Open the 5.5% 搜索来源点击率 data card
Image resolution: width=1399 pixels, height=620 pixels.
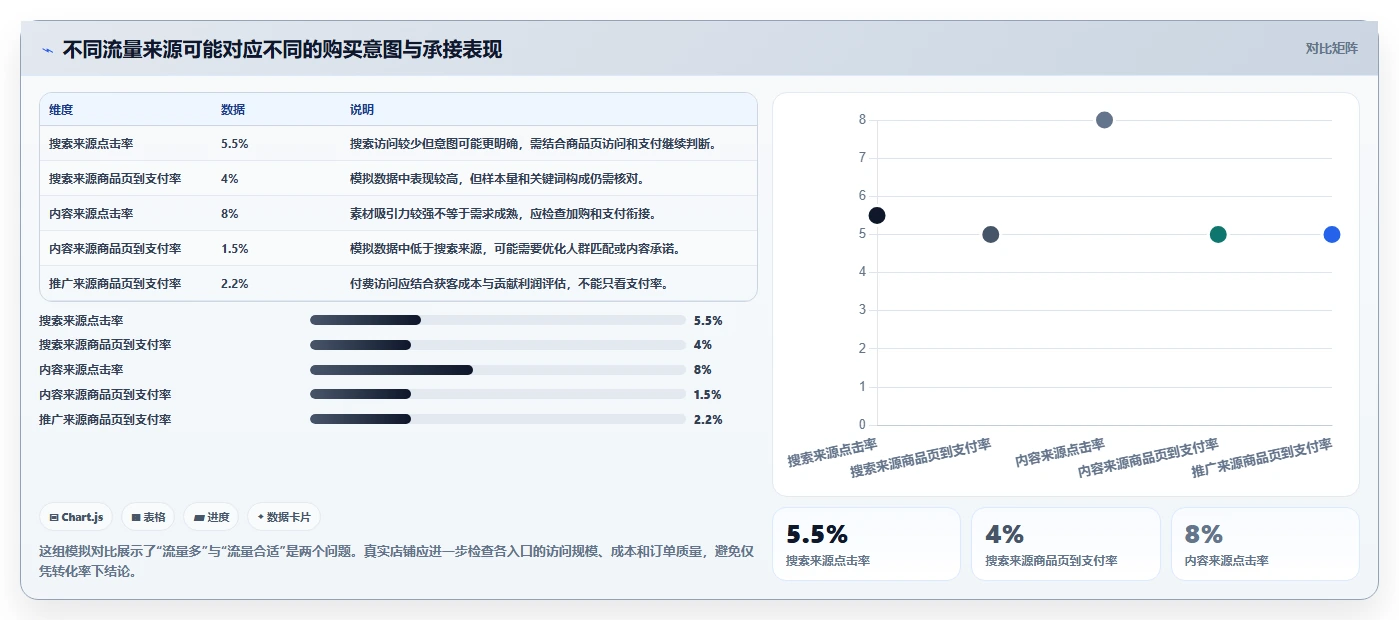point(866,544)
